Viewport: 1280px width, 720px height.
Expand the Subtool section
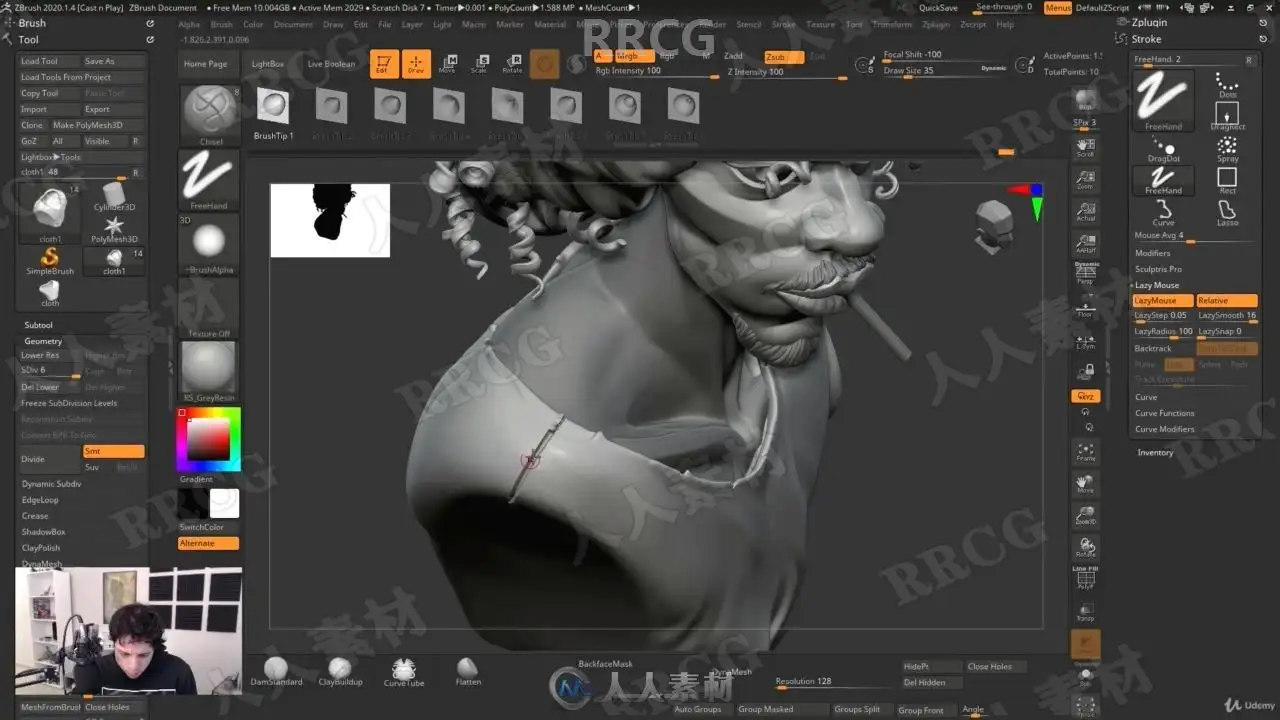(39, 325)
